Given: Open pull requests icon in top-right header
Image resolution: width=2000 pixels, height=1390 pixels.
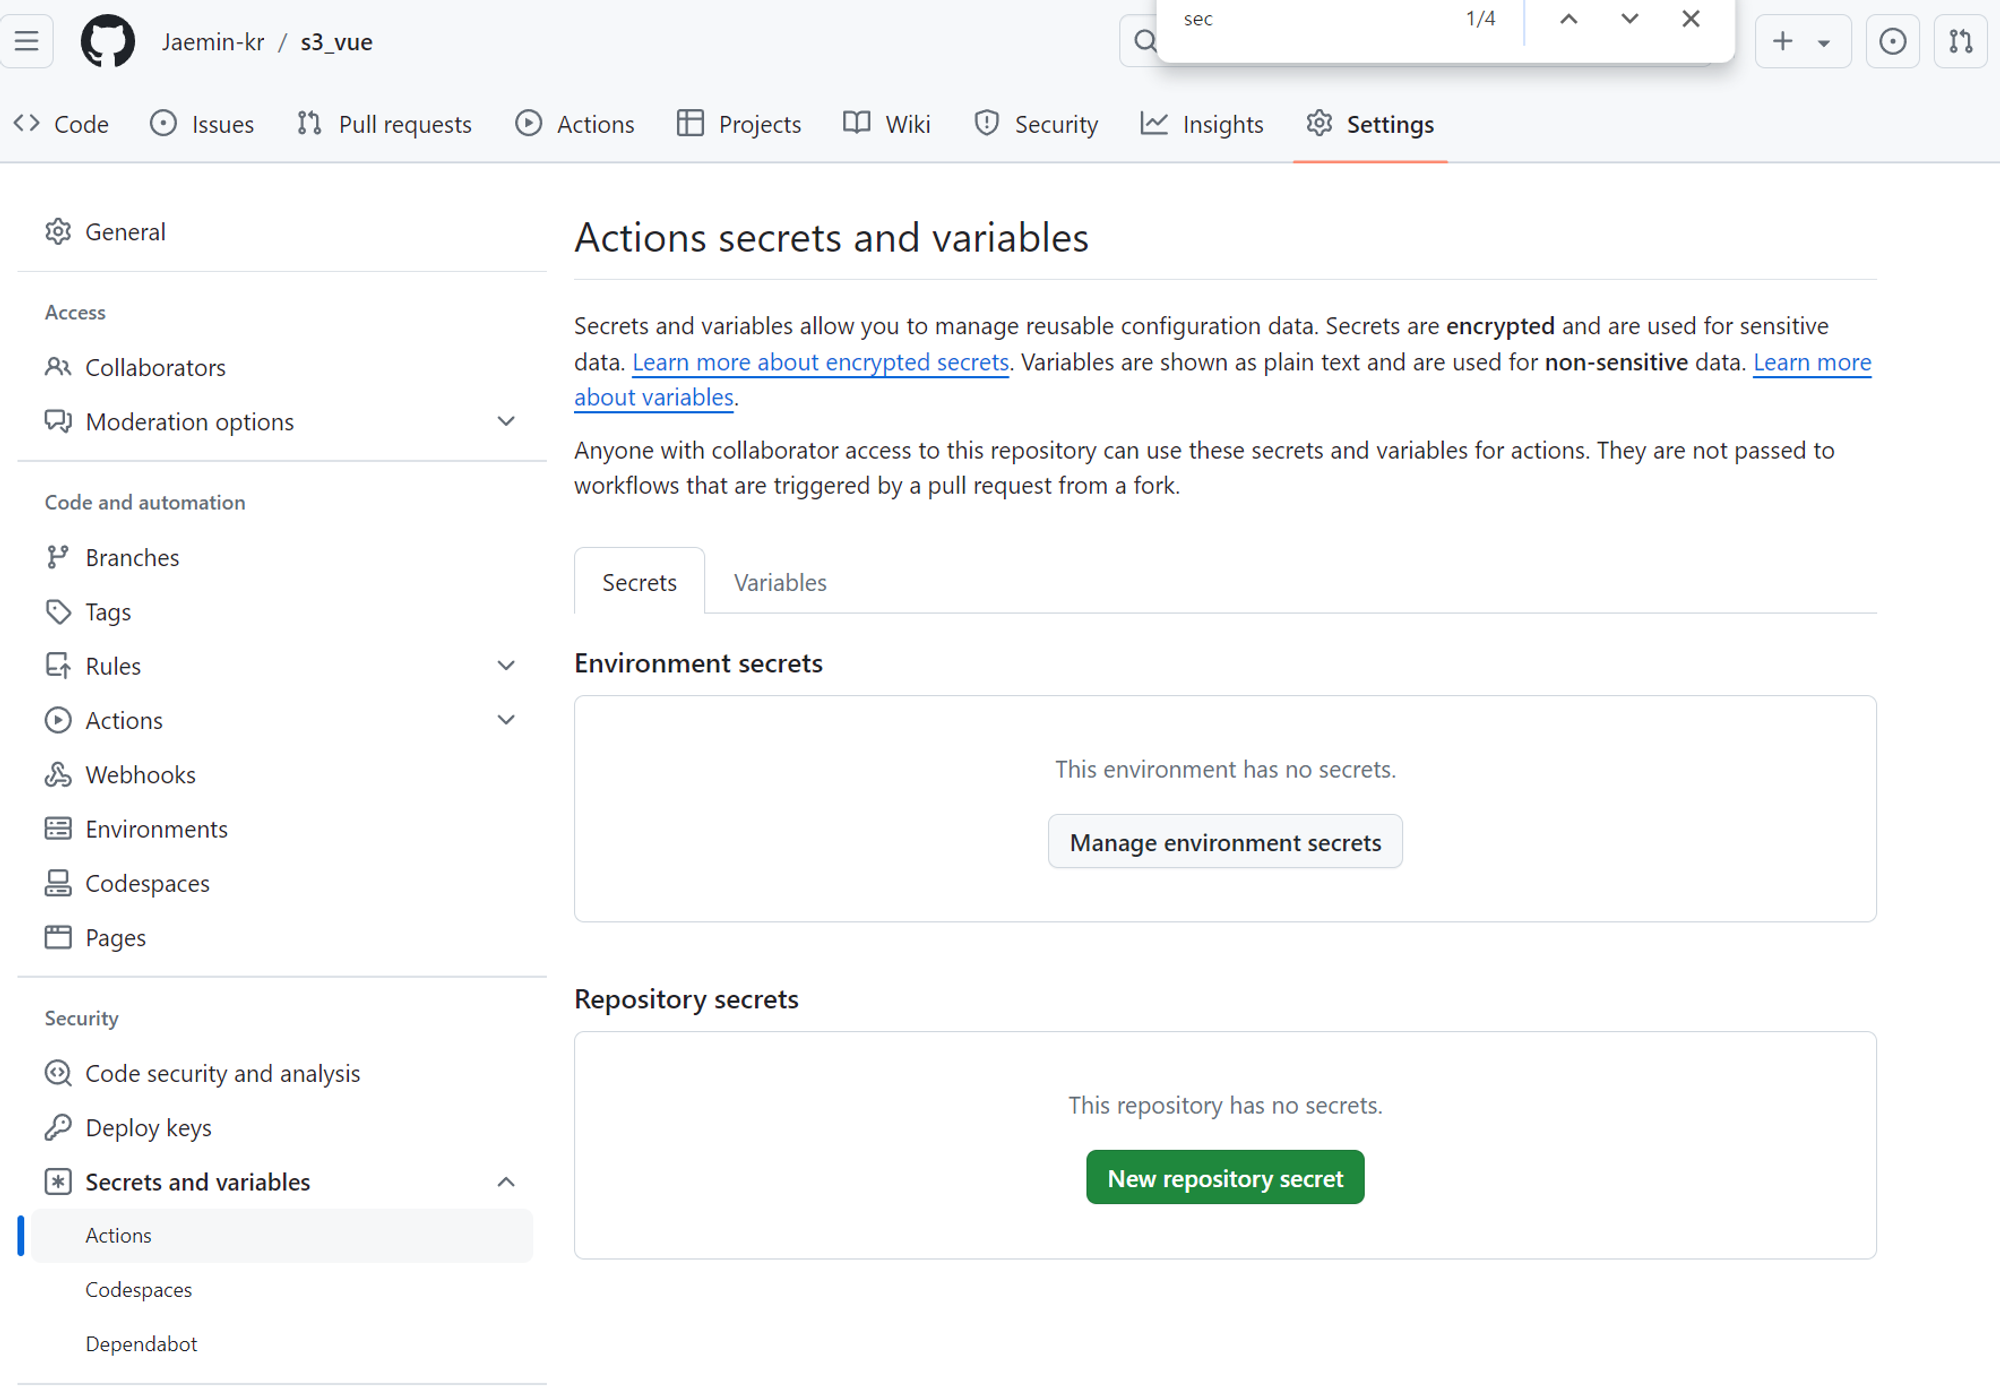Looking at the screenshot, I should point(1960,41).
